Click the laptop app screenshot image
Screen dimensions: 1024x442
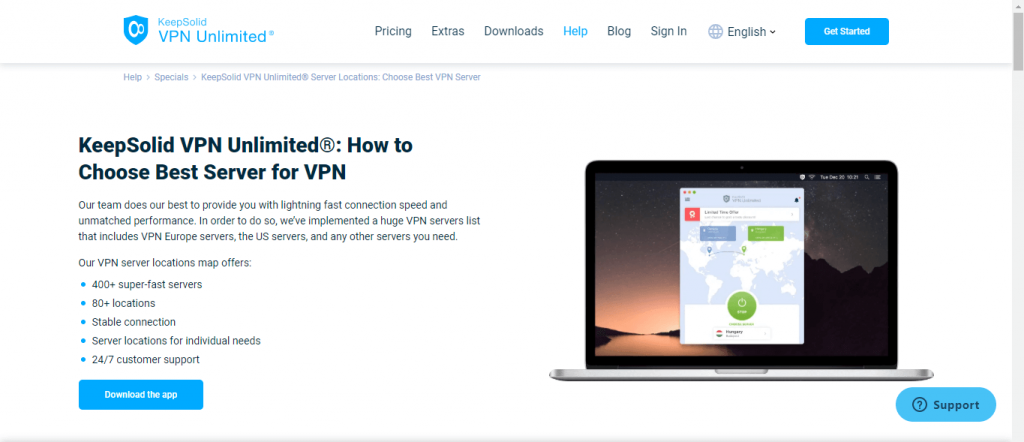741,270
